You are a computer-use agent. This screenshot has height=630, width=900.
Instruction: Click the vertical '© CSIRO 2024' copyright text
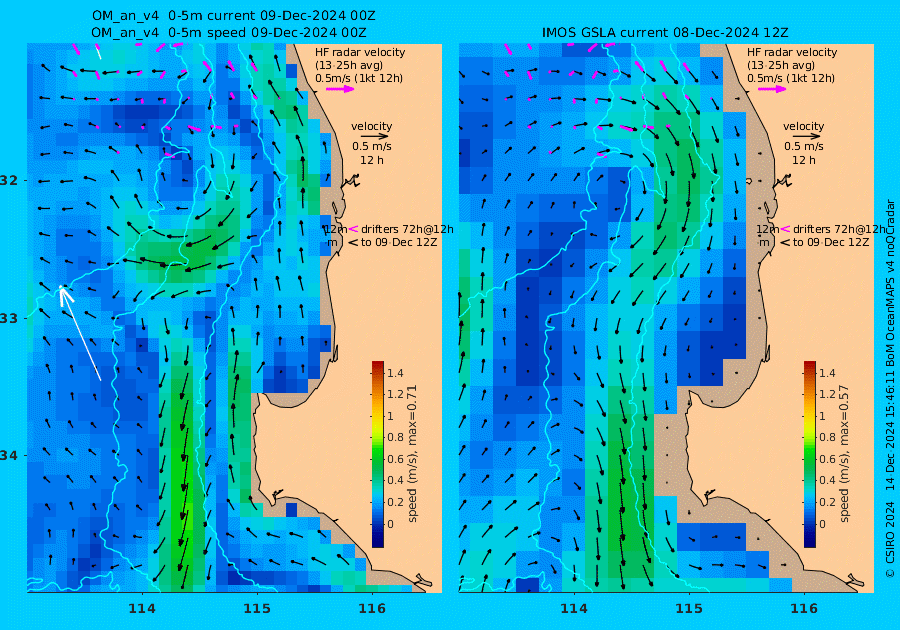pos(890,539)
